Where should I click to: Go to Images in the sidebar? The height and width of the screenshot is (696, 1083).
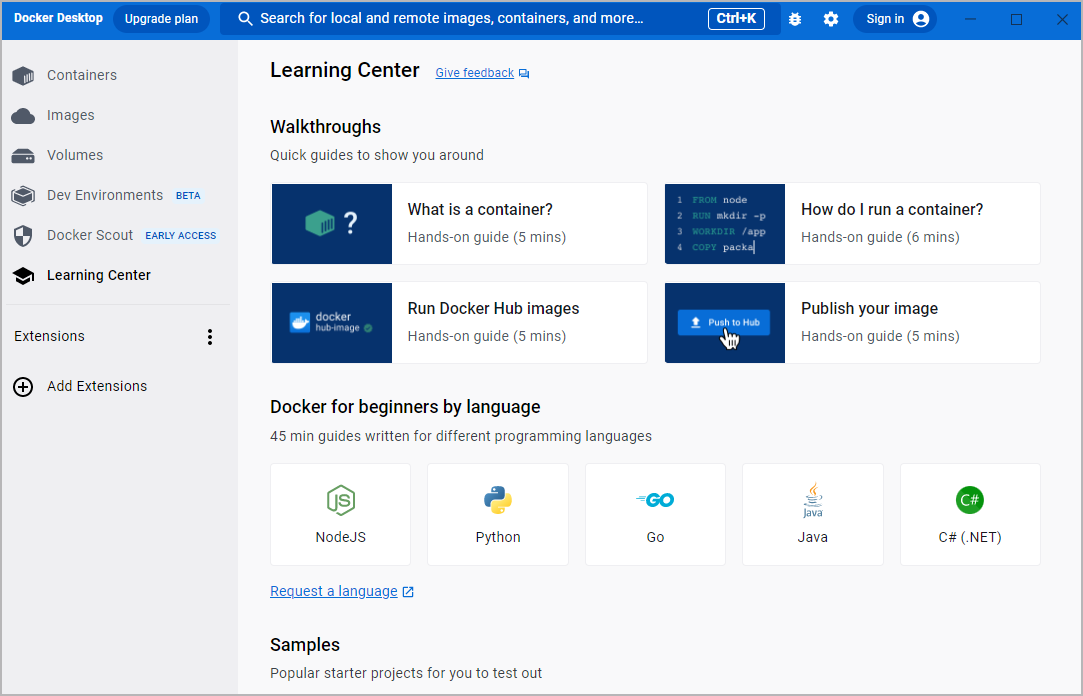click(x=70, y=115)
